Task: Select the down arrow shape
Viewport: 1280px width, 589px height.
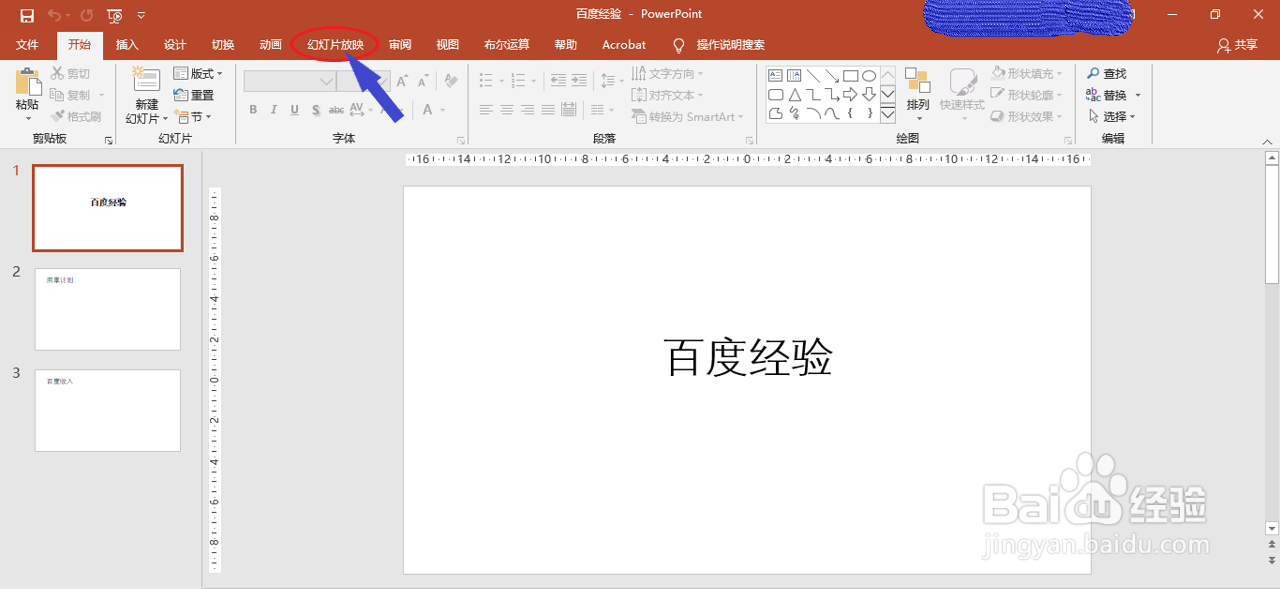Action: click(x=869, y=95)
